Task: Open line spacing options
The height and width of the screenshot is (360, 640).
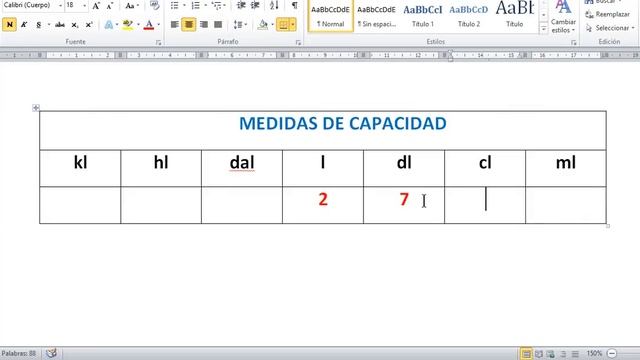Action: pyautogui.click(x=240, y=25)
